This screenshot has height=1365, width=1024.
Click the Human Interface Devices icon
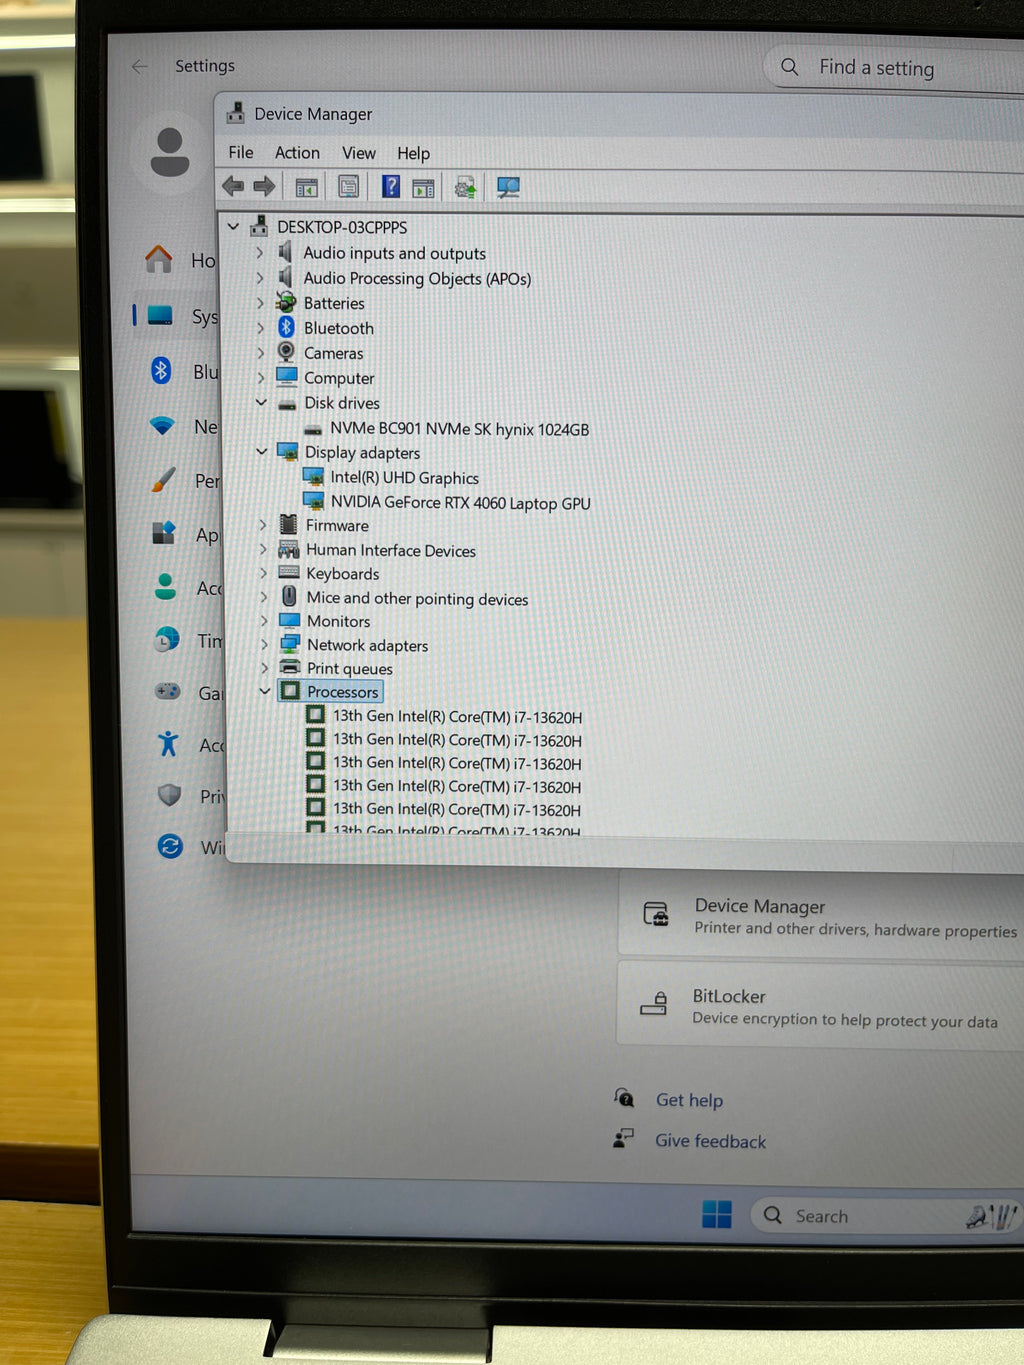point(289,550)
